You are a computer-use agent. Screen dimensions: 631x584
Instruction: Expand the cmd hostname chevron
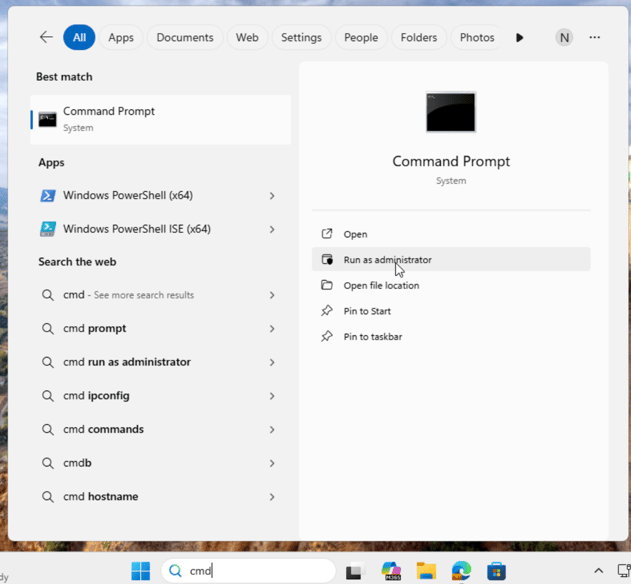(272, 497)
